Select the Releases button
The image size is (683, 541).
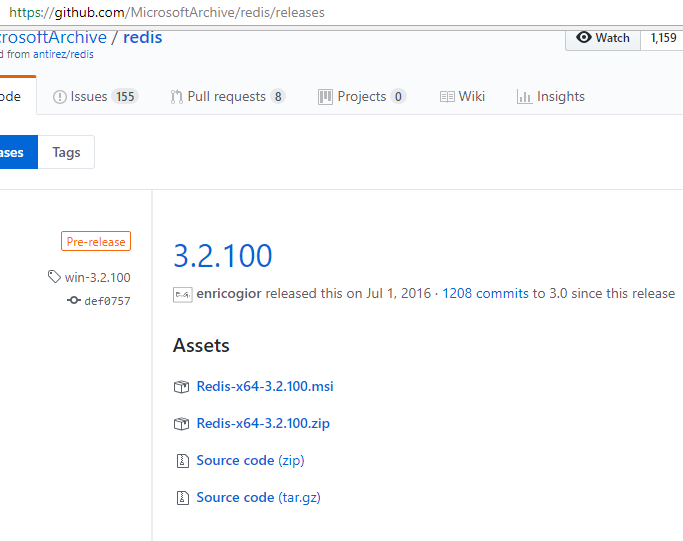pos(18,152)
